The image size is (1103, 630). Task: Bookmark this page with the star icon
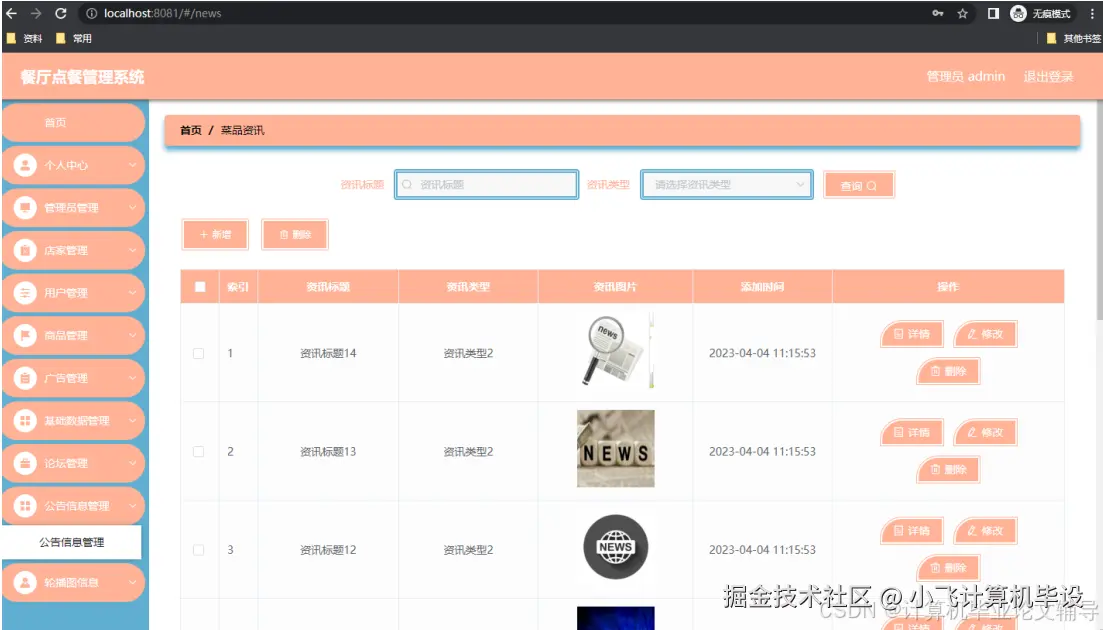tap(962, 13)
